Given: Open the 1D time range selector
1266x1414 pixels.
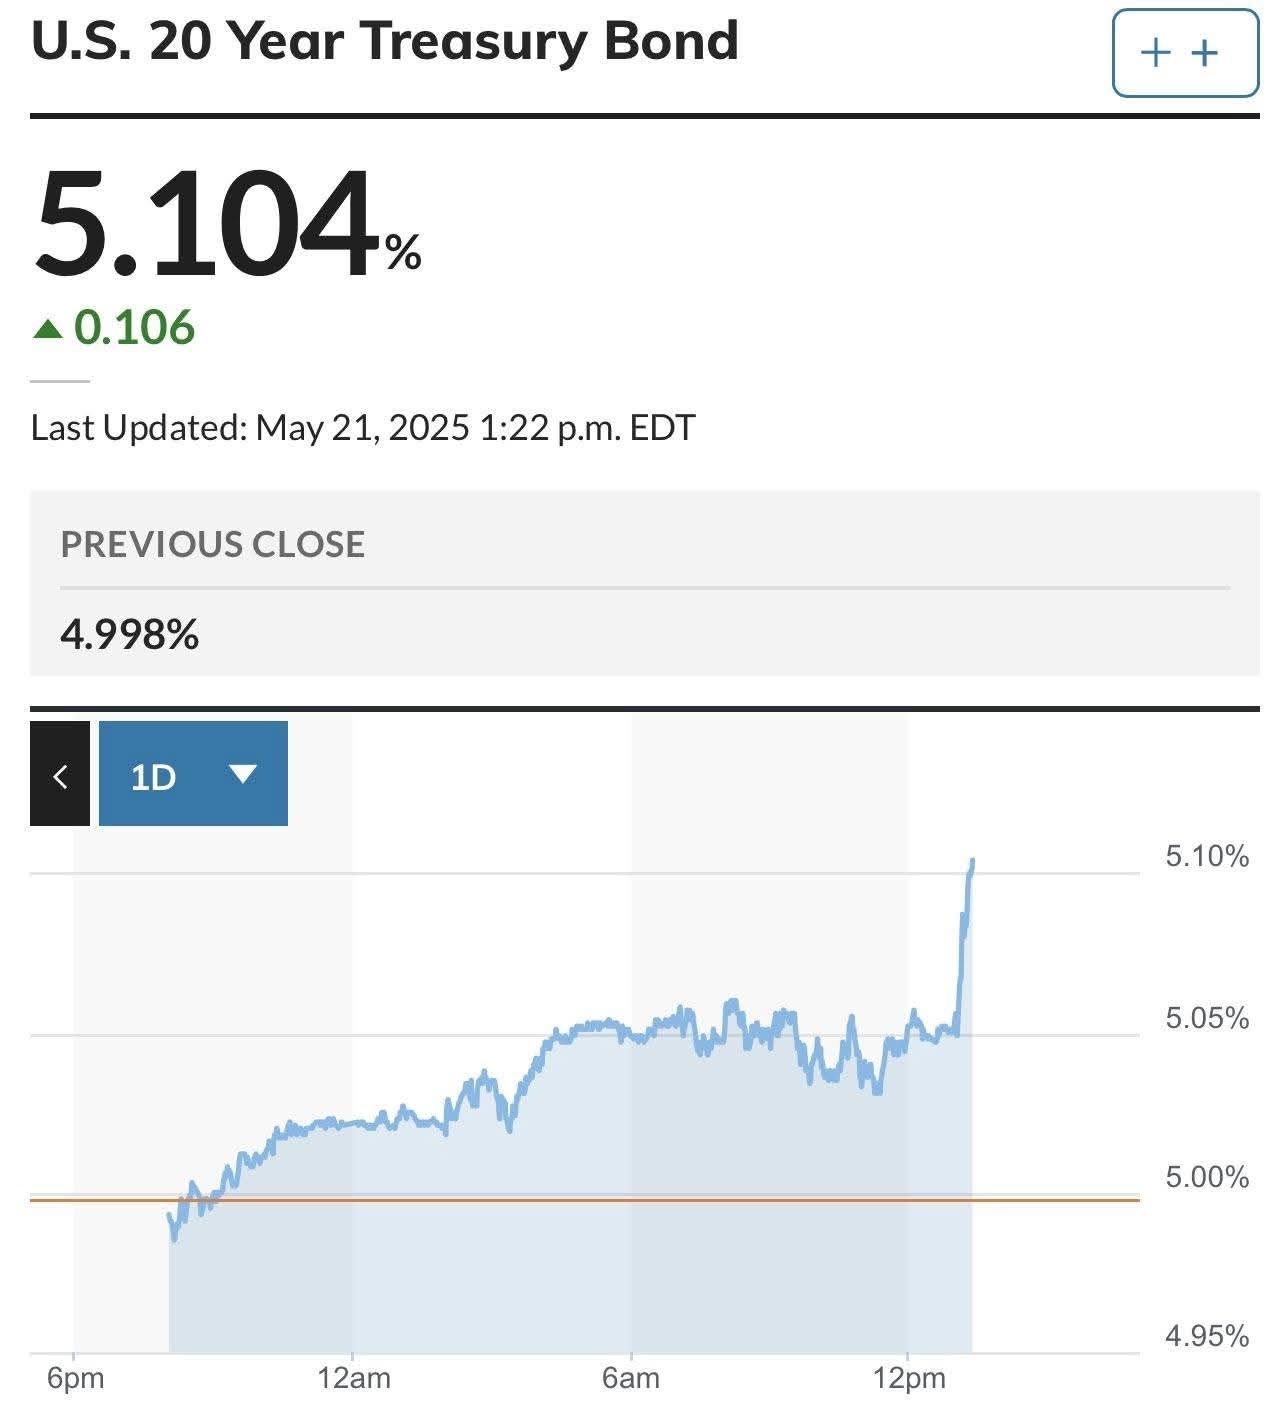Looking at the screenshot, I should (x=193, y=774).
